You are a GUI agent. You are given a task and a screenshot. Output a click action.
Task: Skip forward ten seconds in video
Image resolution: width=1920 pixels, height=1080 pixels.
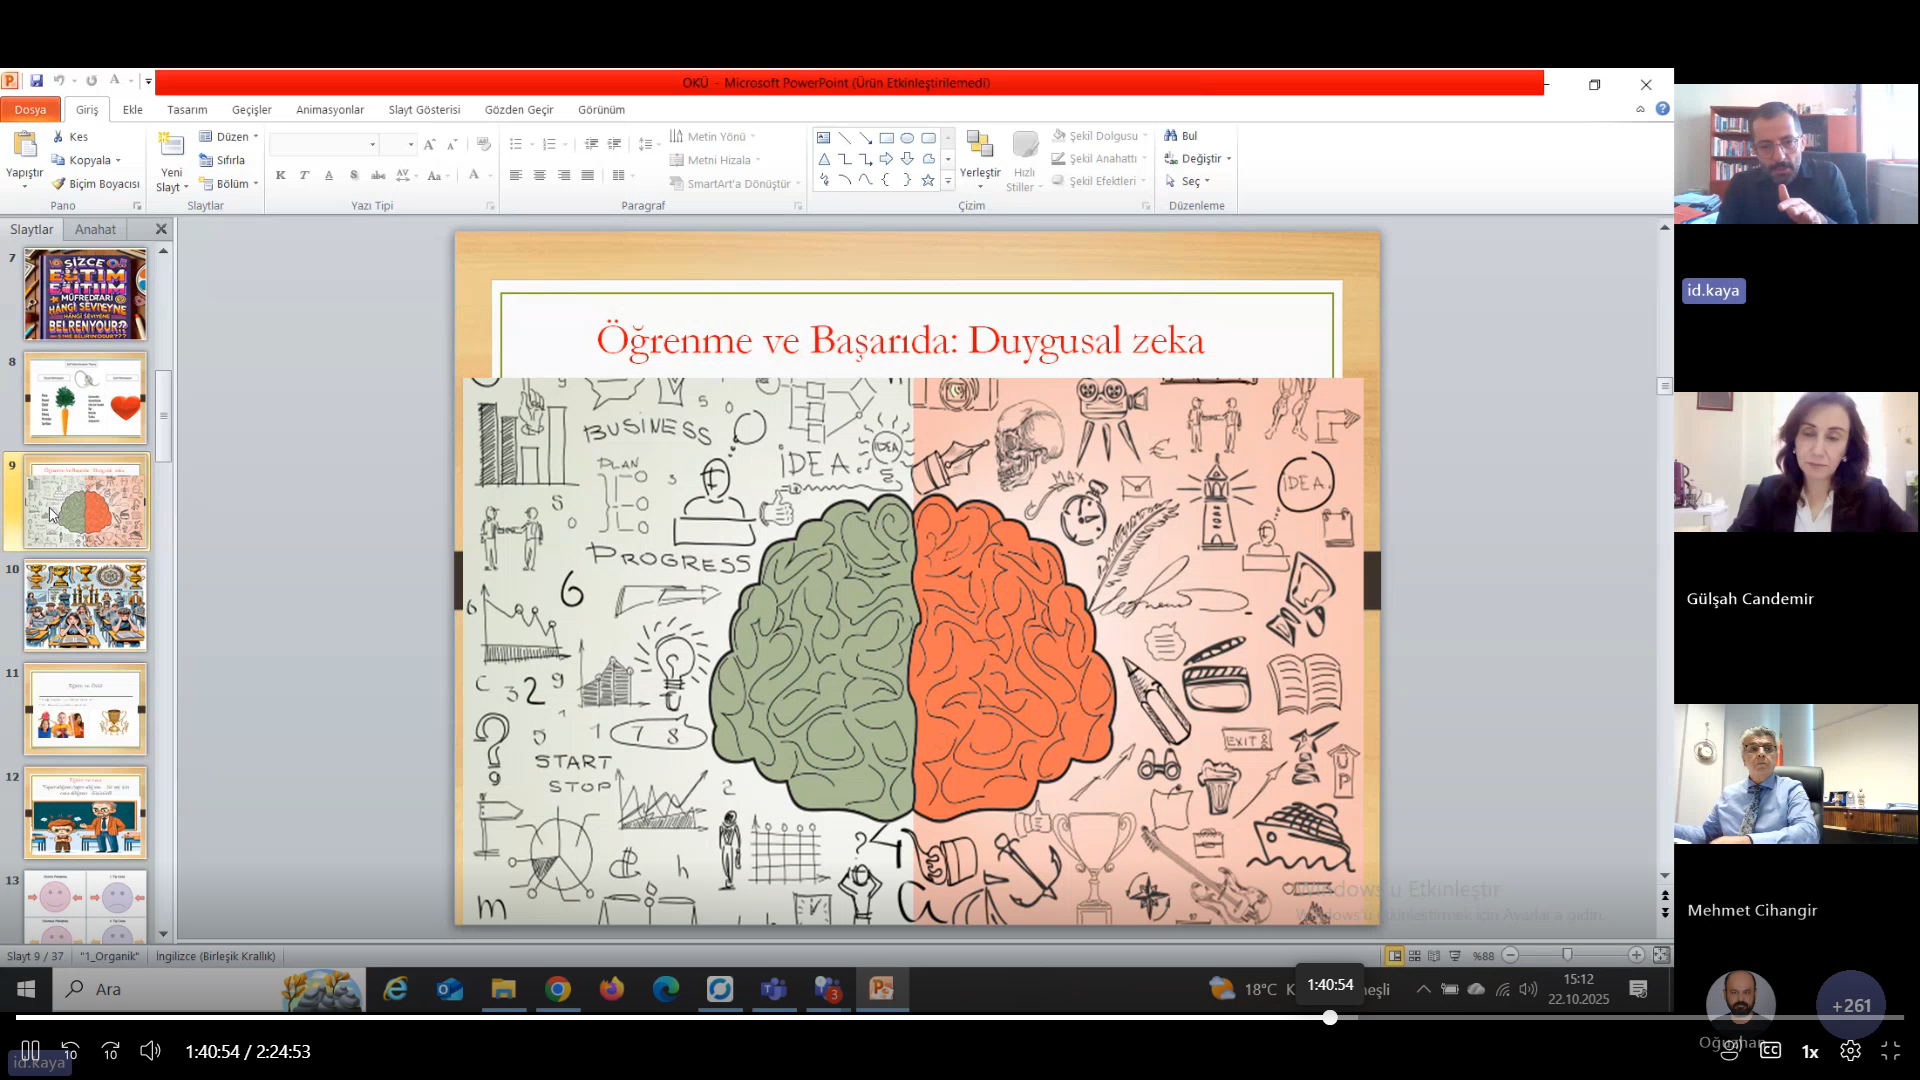coord(111,1051)
